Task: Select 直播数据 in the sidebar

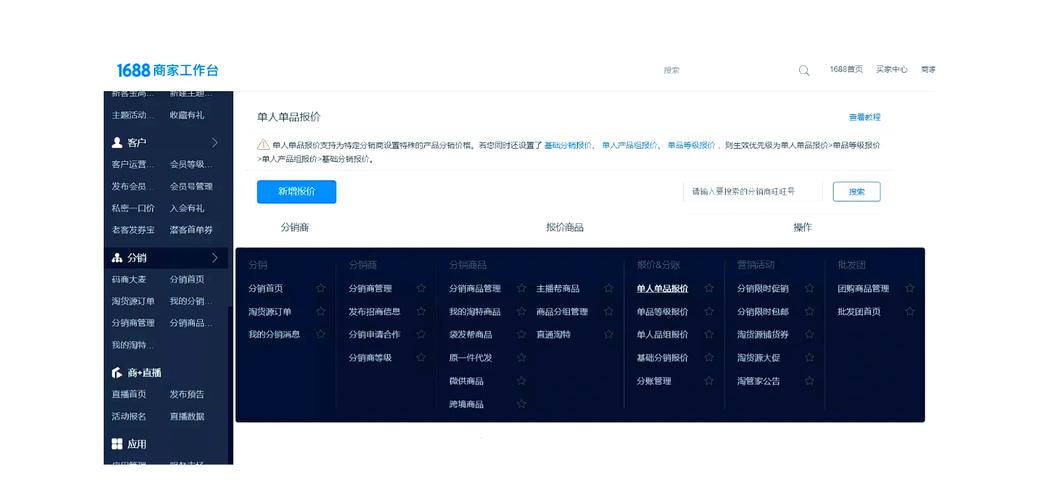Action: coord(187,417)
